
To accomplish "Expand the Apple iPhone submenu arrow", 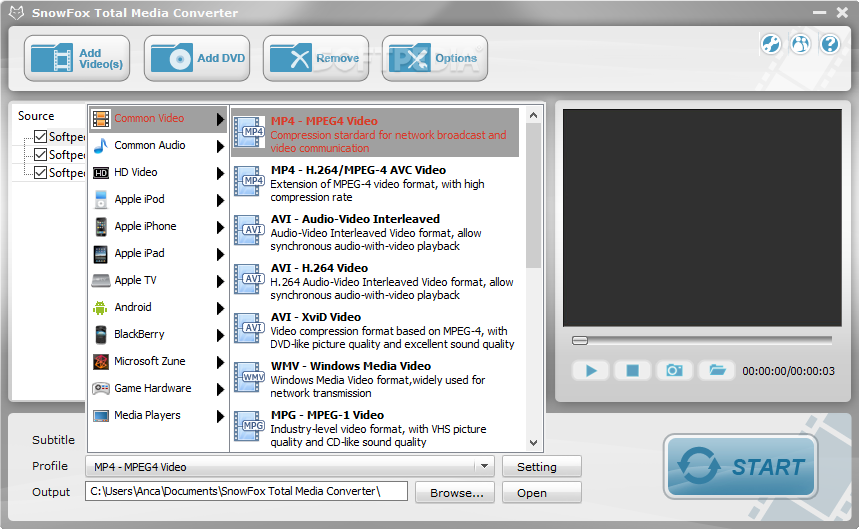I will click(220, 227).
